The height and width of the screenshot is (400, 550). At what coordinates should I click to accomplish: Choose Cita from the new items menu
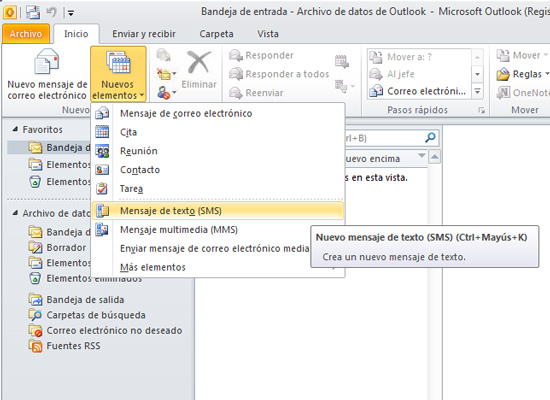coord(217,132)
